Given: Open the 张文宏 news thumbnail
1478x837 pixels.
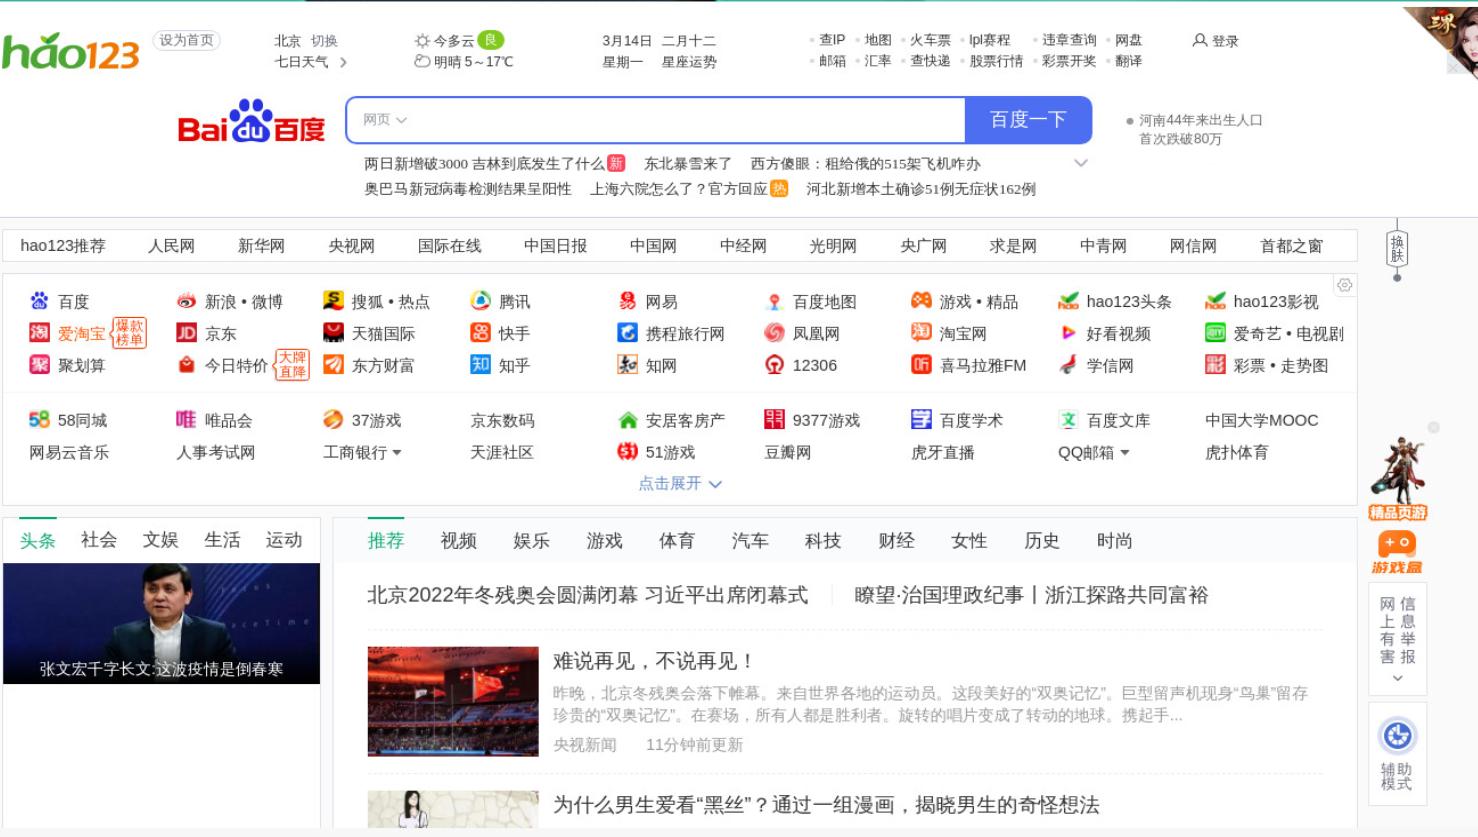Looking at the screenshot, I should pos(161,623).
